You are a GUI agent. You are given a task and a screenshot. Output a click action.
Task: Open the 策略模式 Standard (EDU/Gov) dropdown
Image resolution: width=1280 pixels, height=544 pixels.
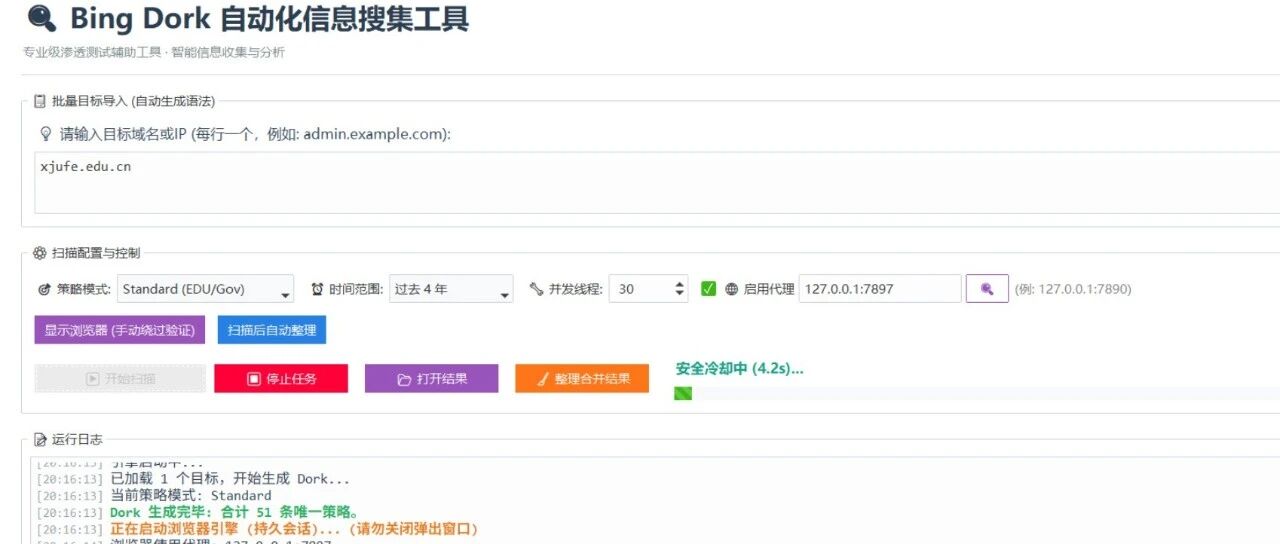[x=206, y=289]
